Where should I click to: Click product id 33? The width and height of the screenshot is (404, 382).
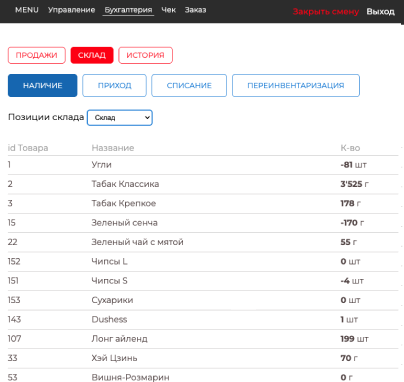(12, 358)
